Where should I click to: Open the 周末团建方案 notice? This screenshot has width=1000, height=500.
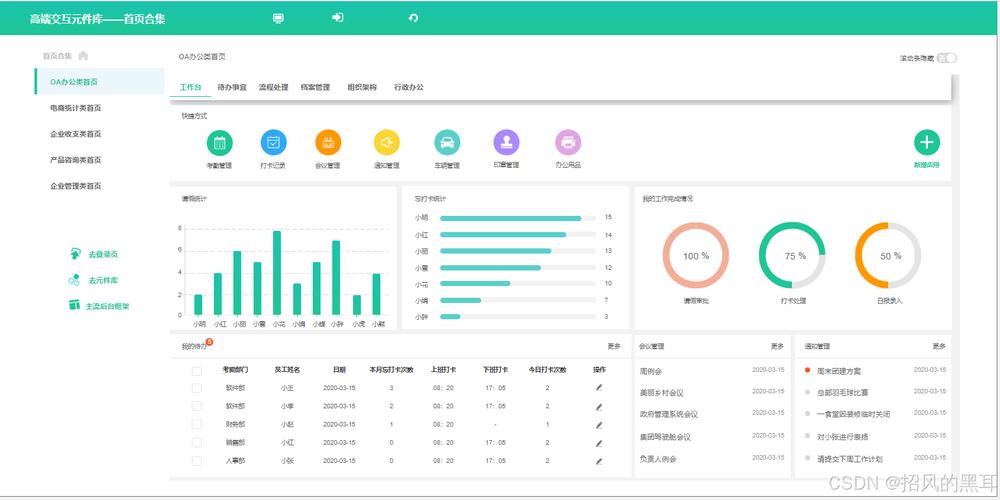838,371
